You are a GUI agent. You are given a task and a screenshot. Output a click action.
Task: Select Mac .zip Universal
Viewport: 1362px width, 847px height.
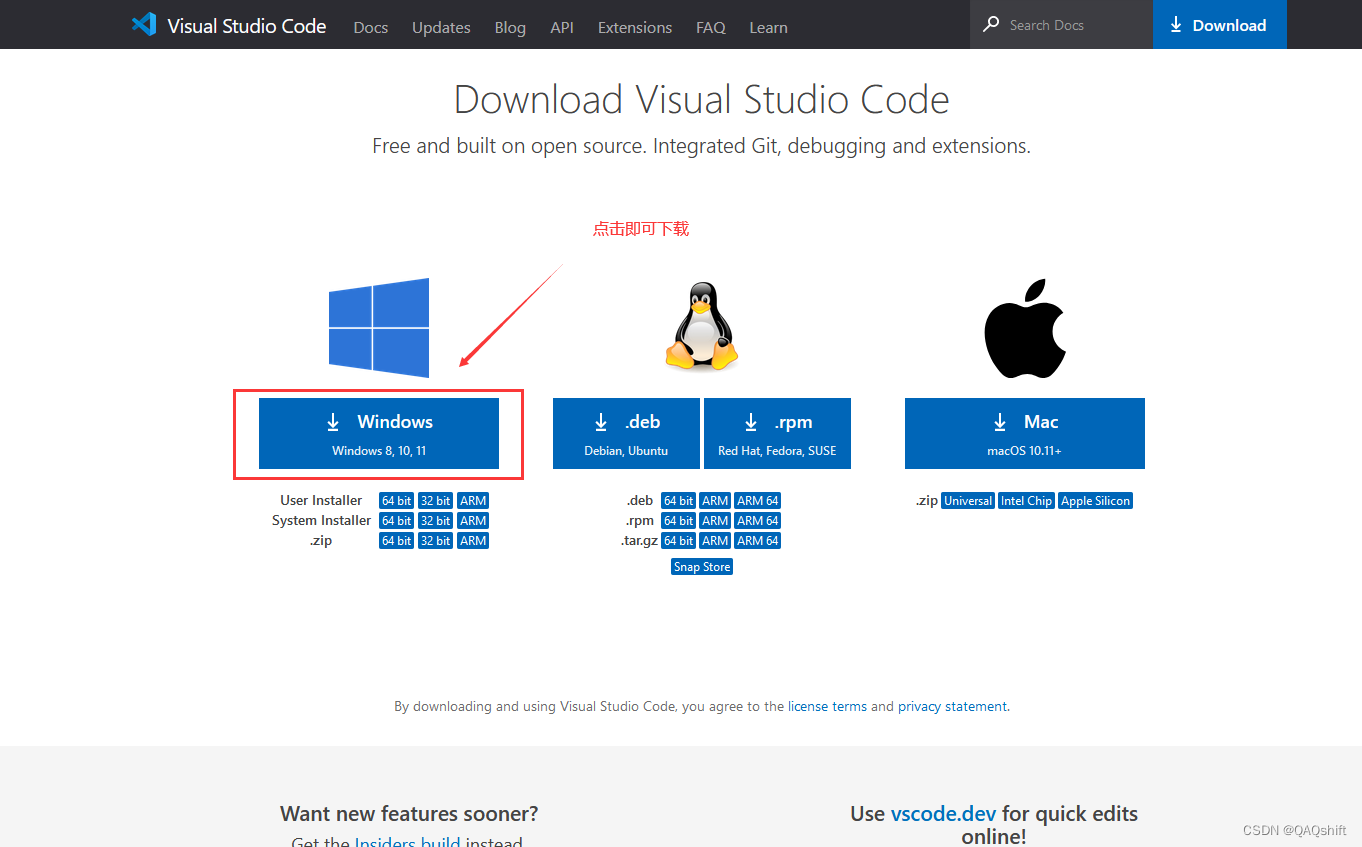968,501
